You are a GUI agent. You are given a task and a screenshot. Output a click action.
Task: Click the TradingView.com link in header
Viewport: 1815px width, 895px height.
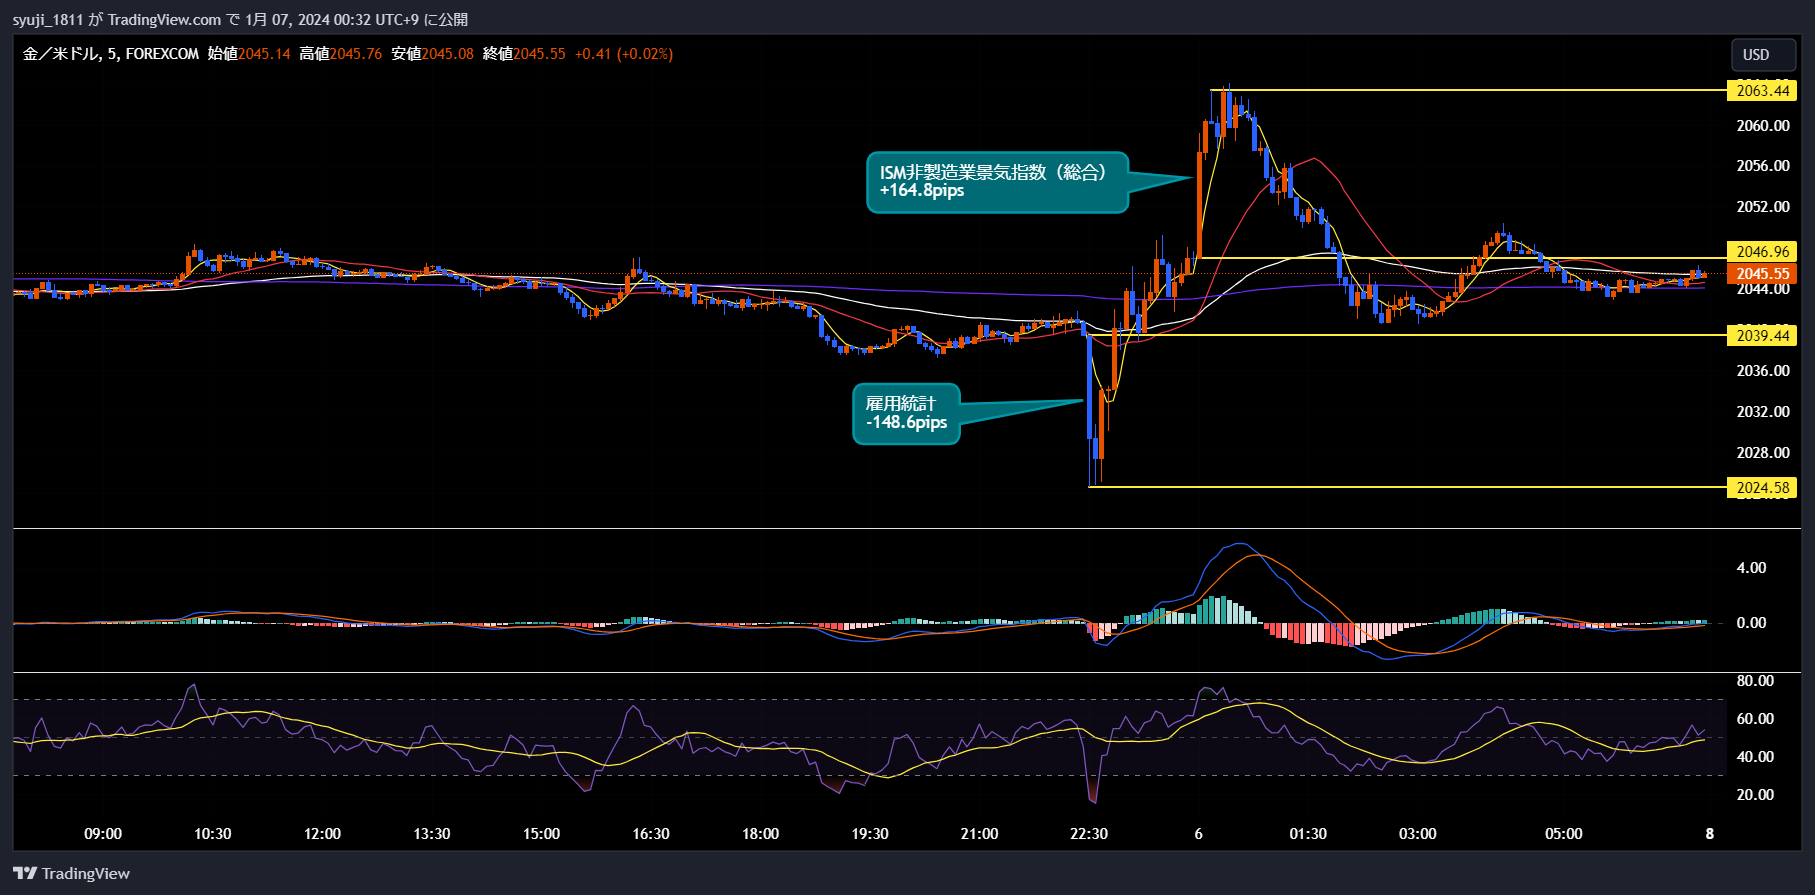164,20
